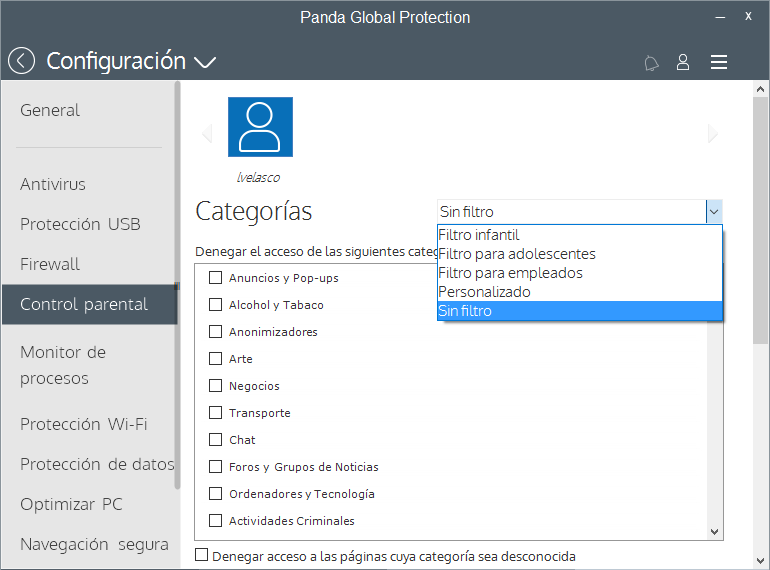Choose Filtro infantil from the list
This screenshot has width=770, height=570.
pos(579,235)
